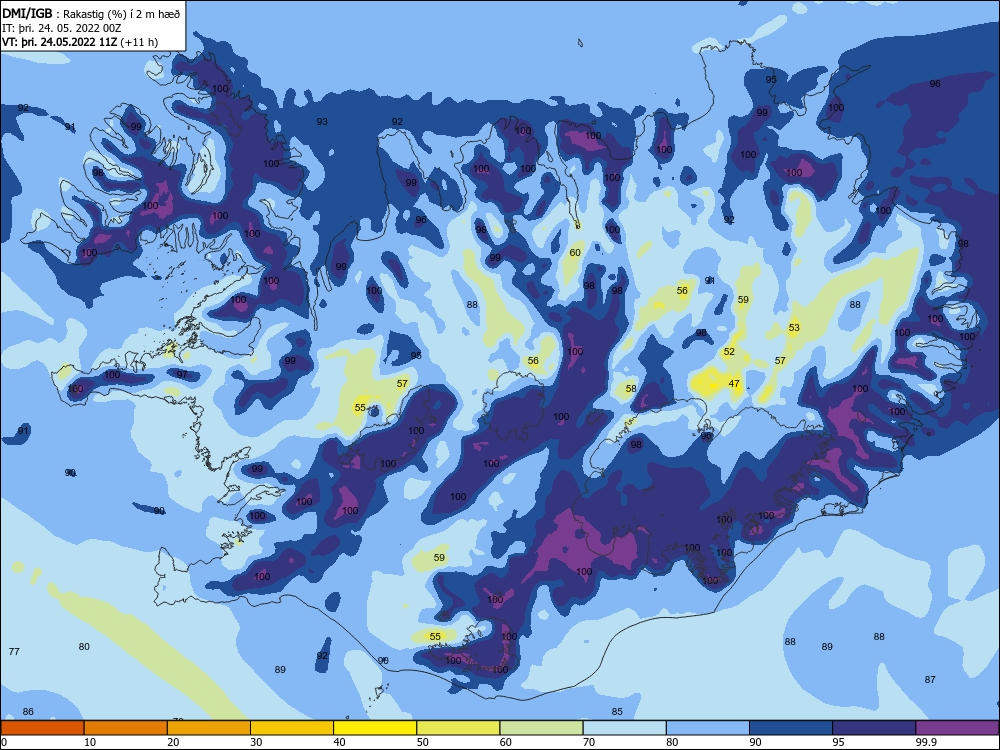Screen dimensions: 1000x750
Task: Click the '86' value over the ocean
Action: click(x=28, y=711)
